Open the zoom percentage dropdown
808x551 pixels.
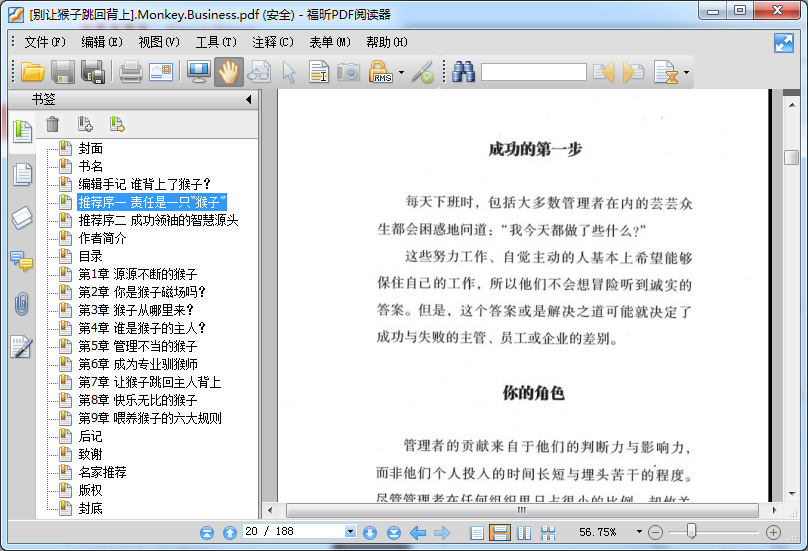(639, 531)
